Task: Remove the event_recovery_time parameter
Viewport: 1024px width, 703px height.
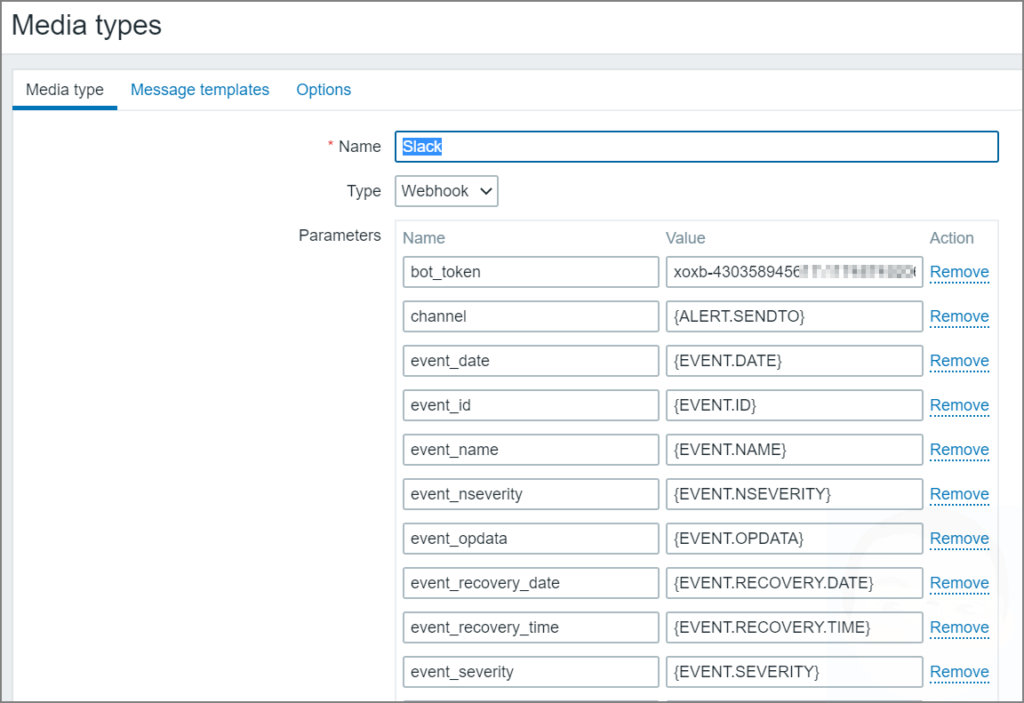Action: click(958, 627)
